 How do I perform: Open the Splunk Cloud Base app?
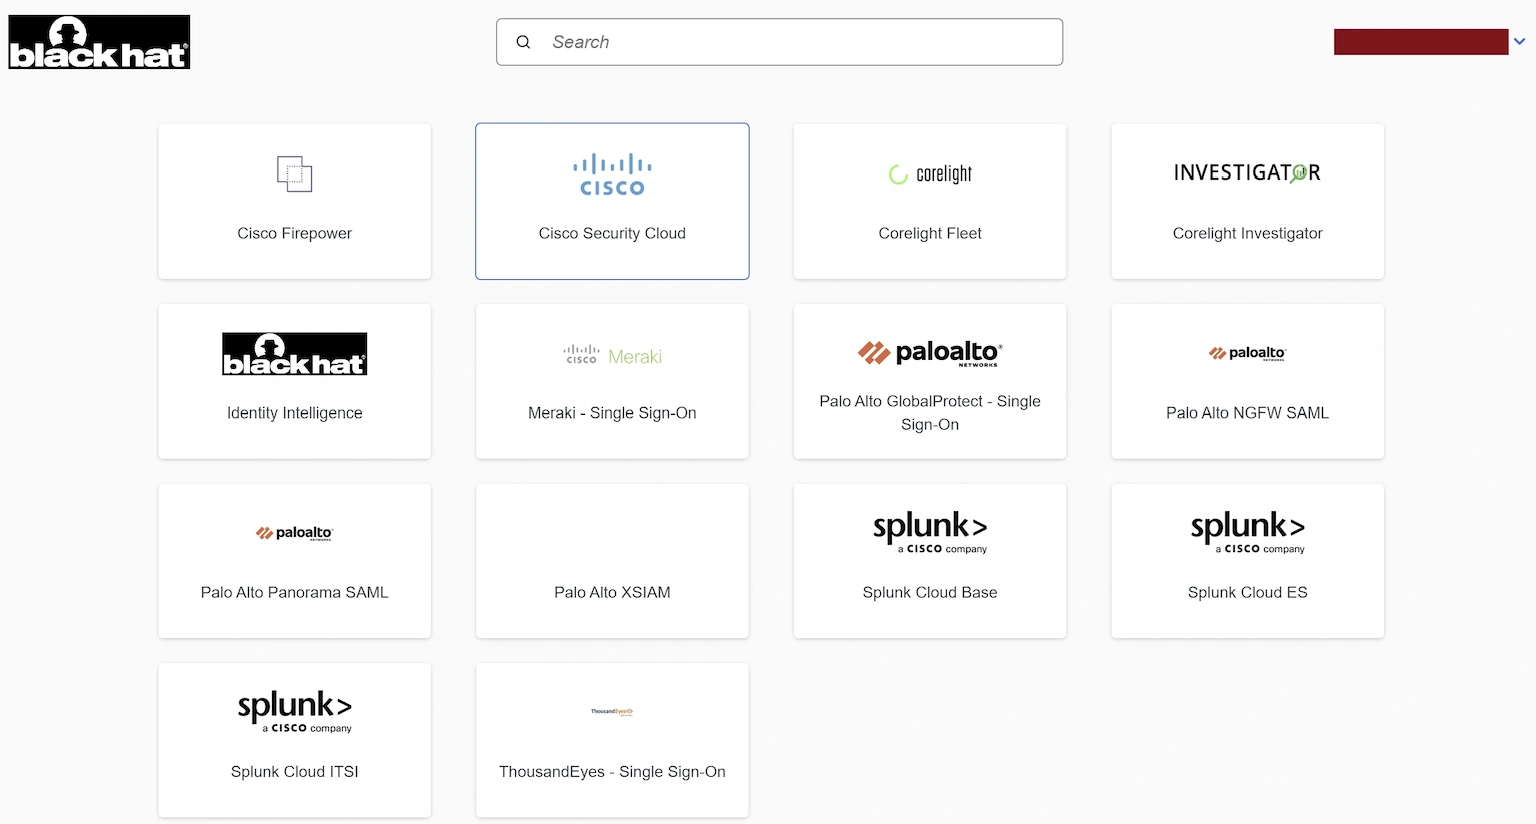point(929,561)
